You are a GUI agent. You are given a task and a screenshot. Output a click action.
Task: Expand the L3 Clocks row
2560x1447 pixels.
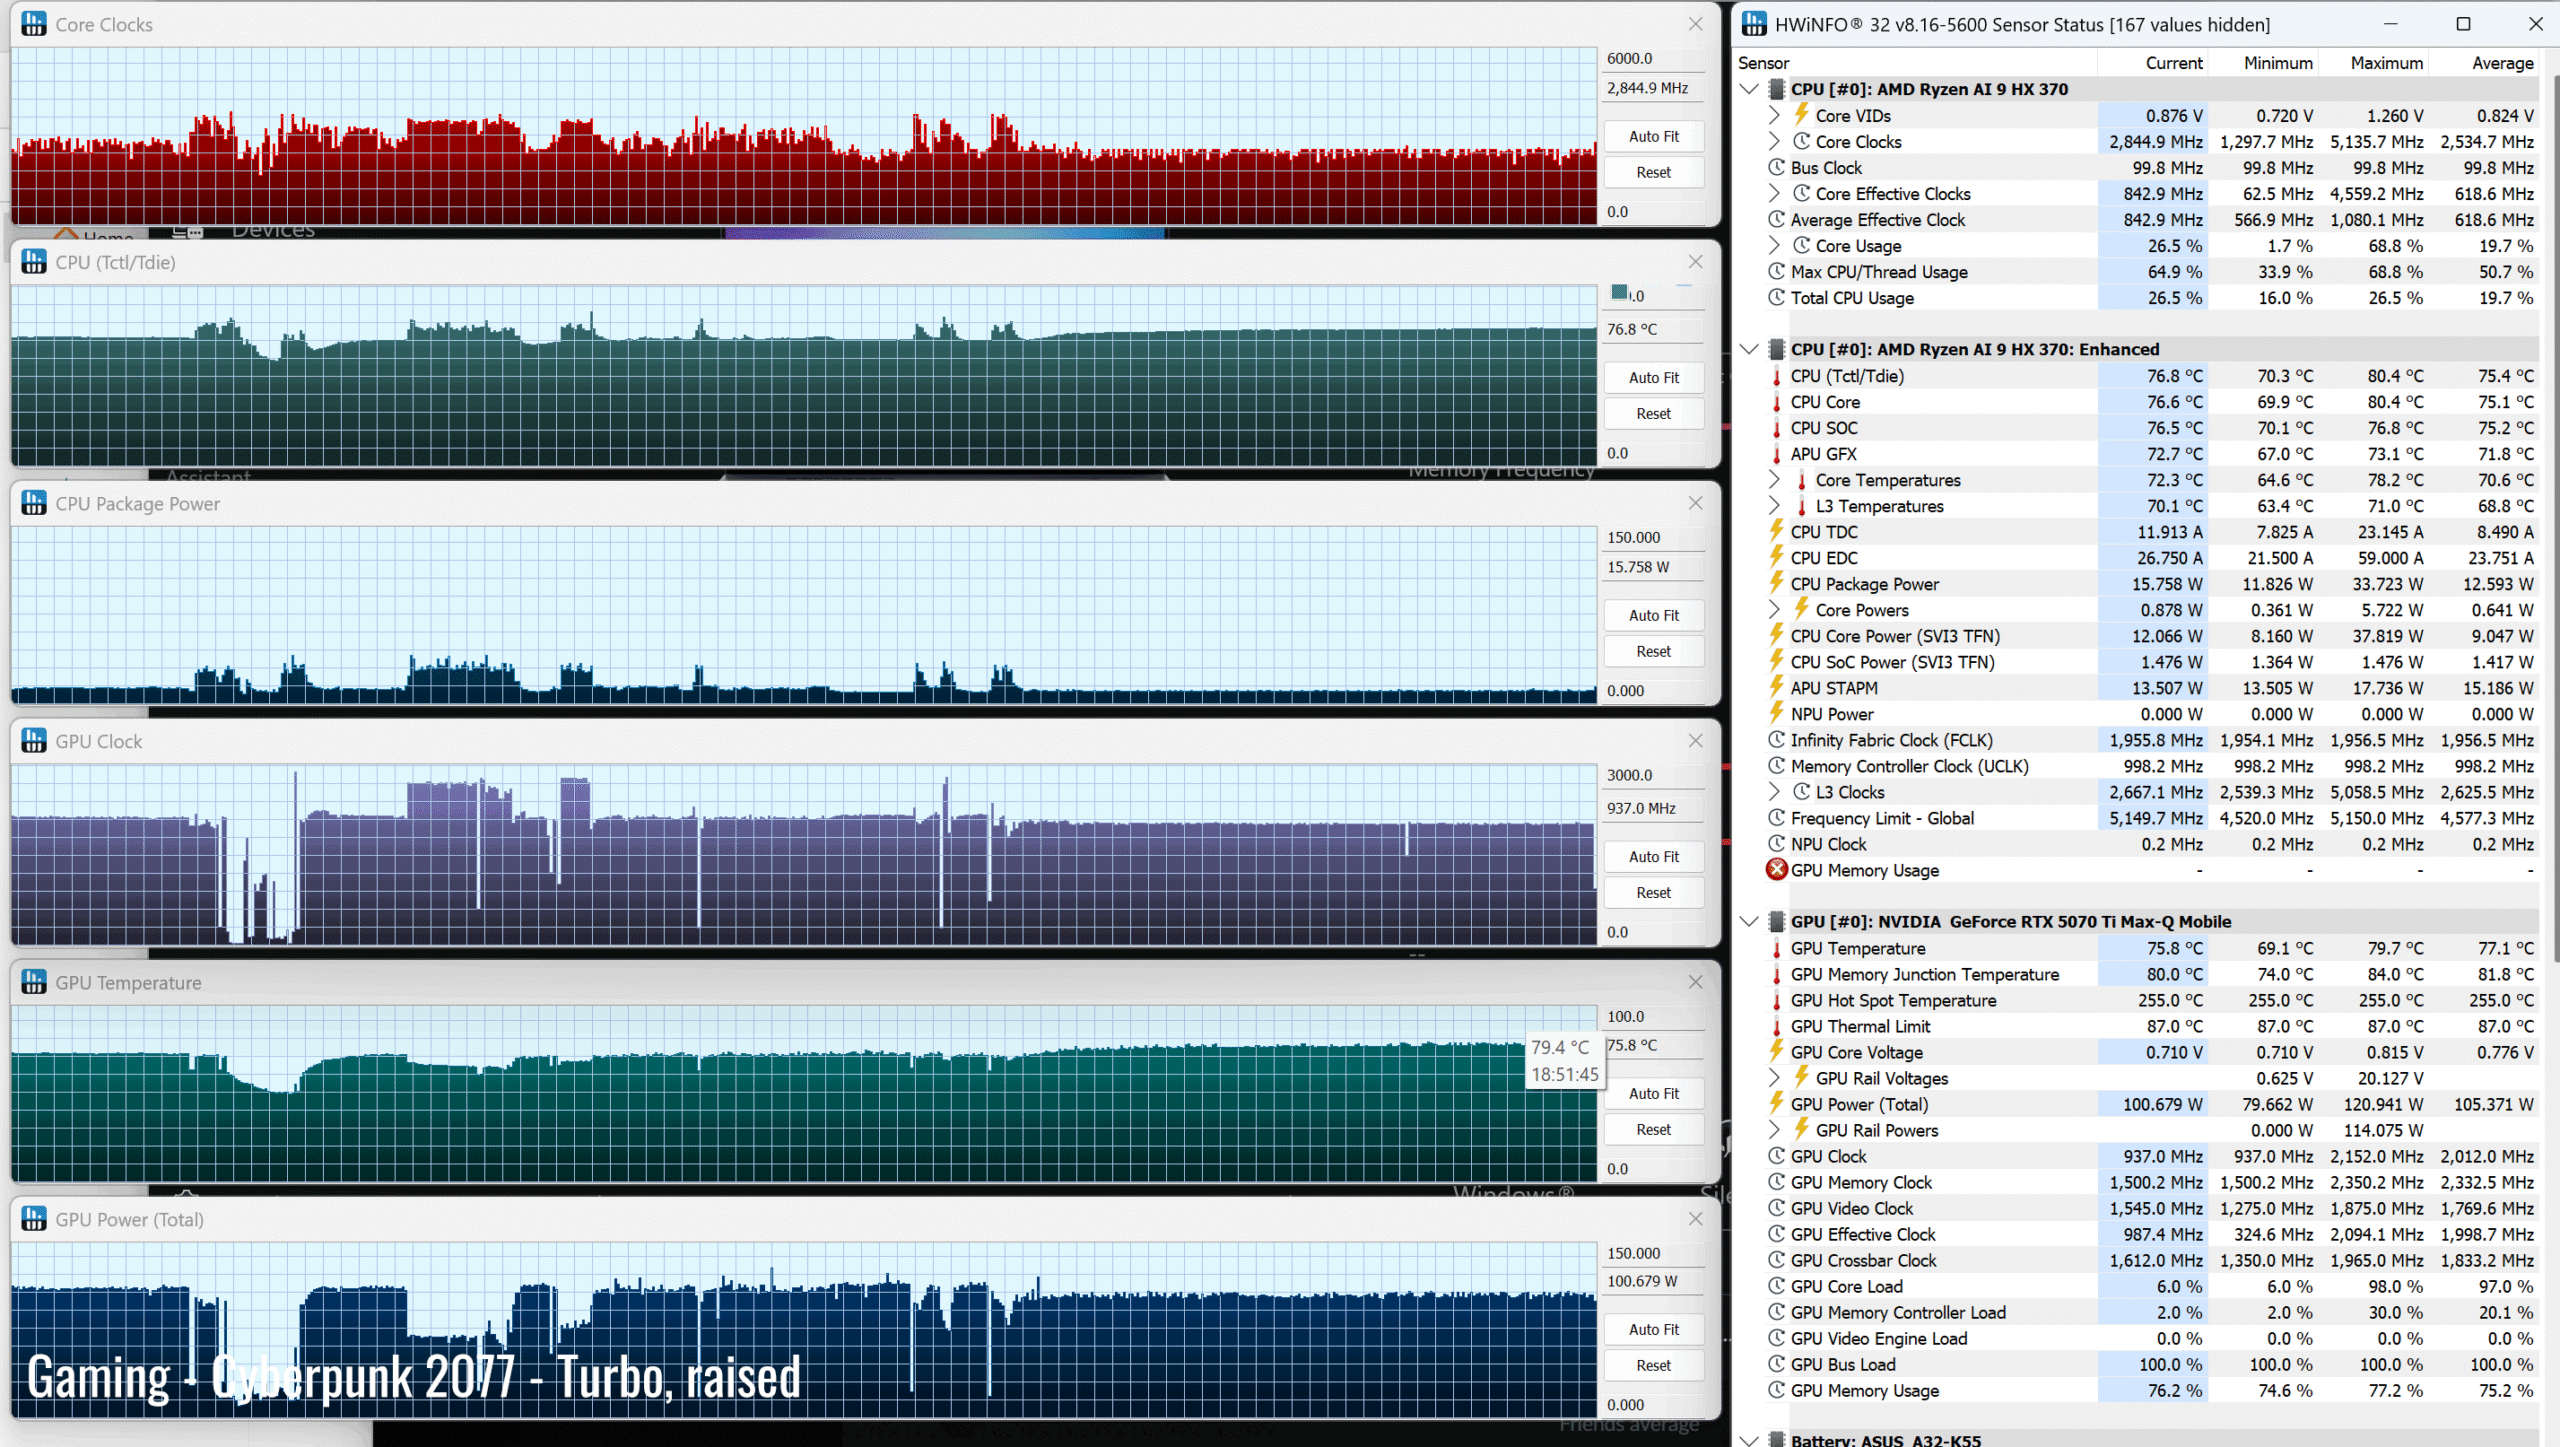1774,792
